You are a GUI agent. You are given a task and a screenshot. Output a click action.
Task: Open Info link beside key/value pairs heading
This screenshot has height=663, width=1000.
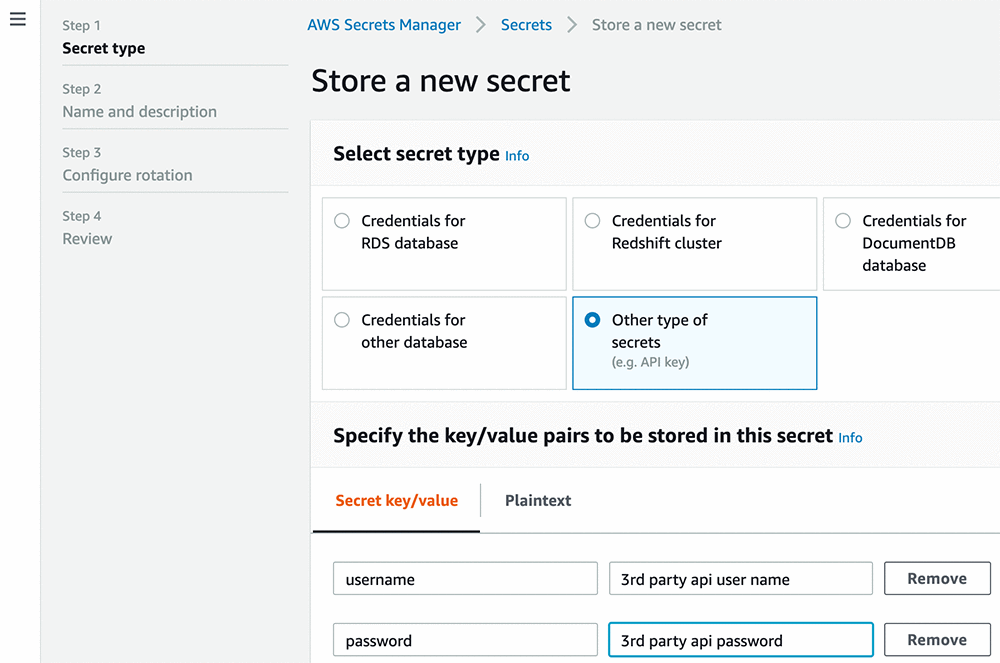[850, 438]
